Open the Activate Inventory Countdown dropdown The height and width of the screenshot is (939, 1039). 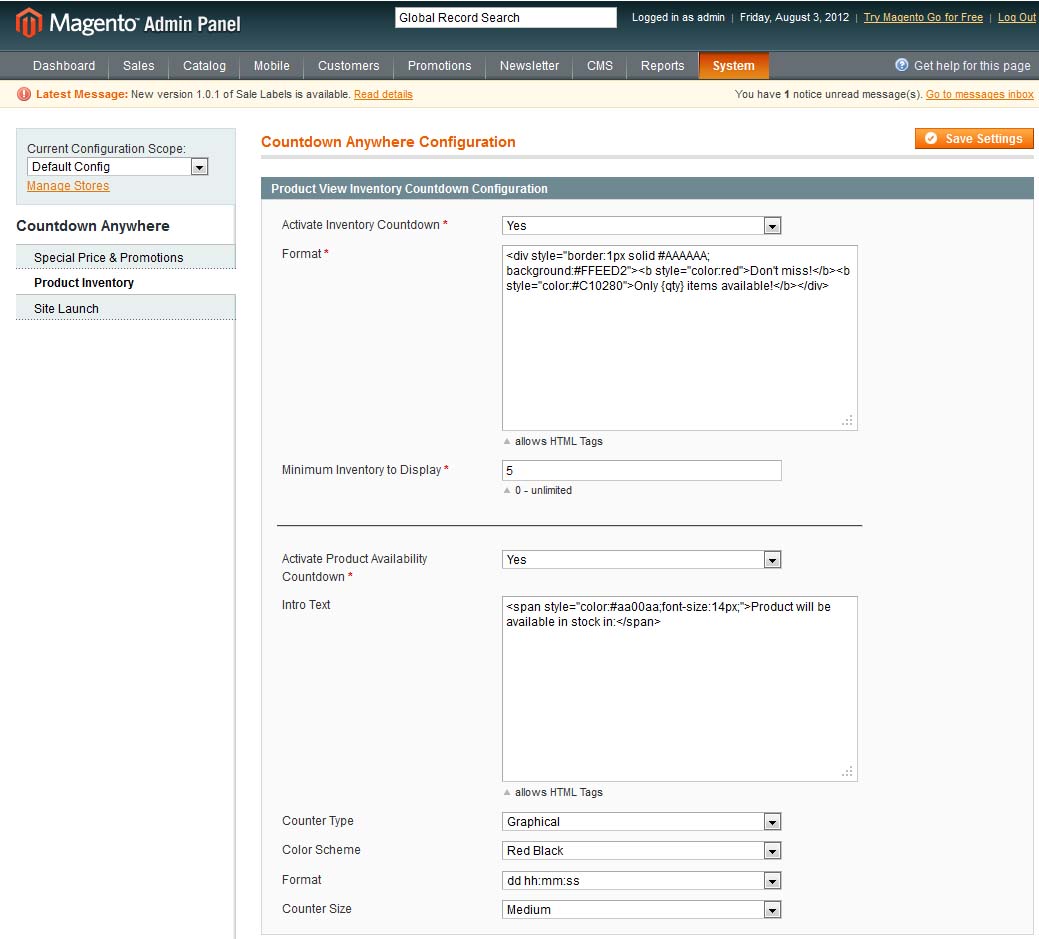point(641,225)
